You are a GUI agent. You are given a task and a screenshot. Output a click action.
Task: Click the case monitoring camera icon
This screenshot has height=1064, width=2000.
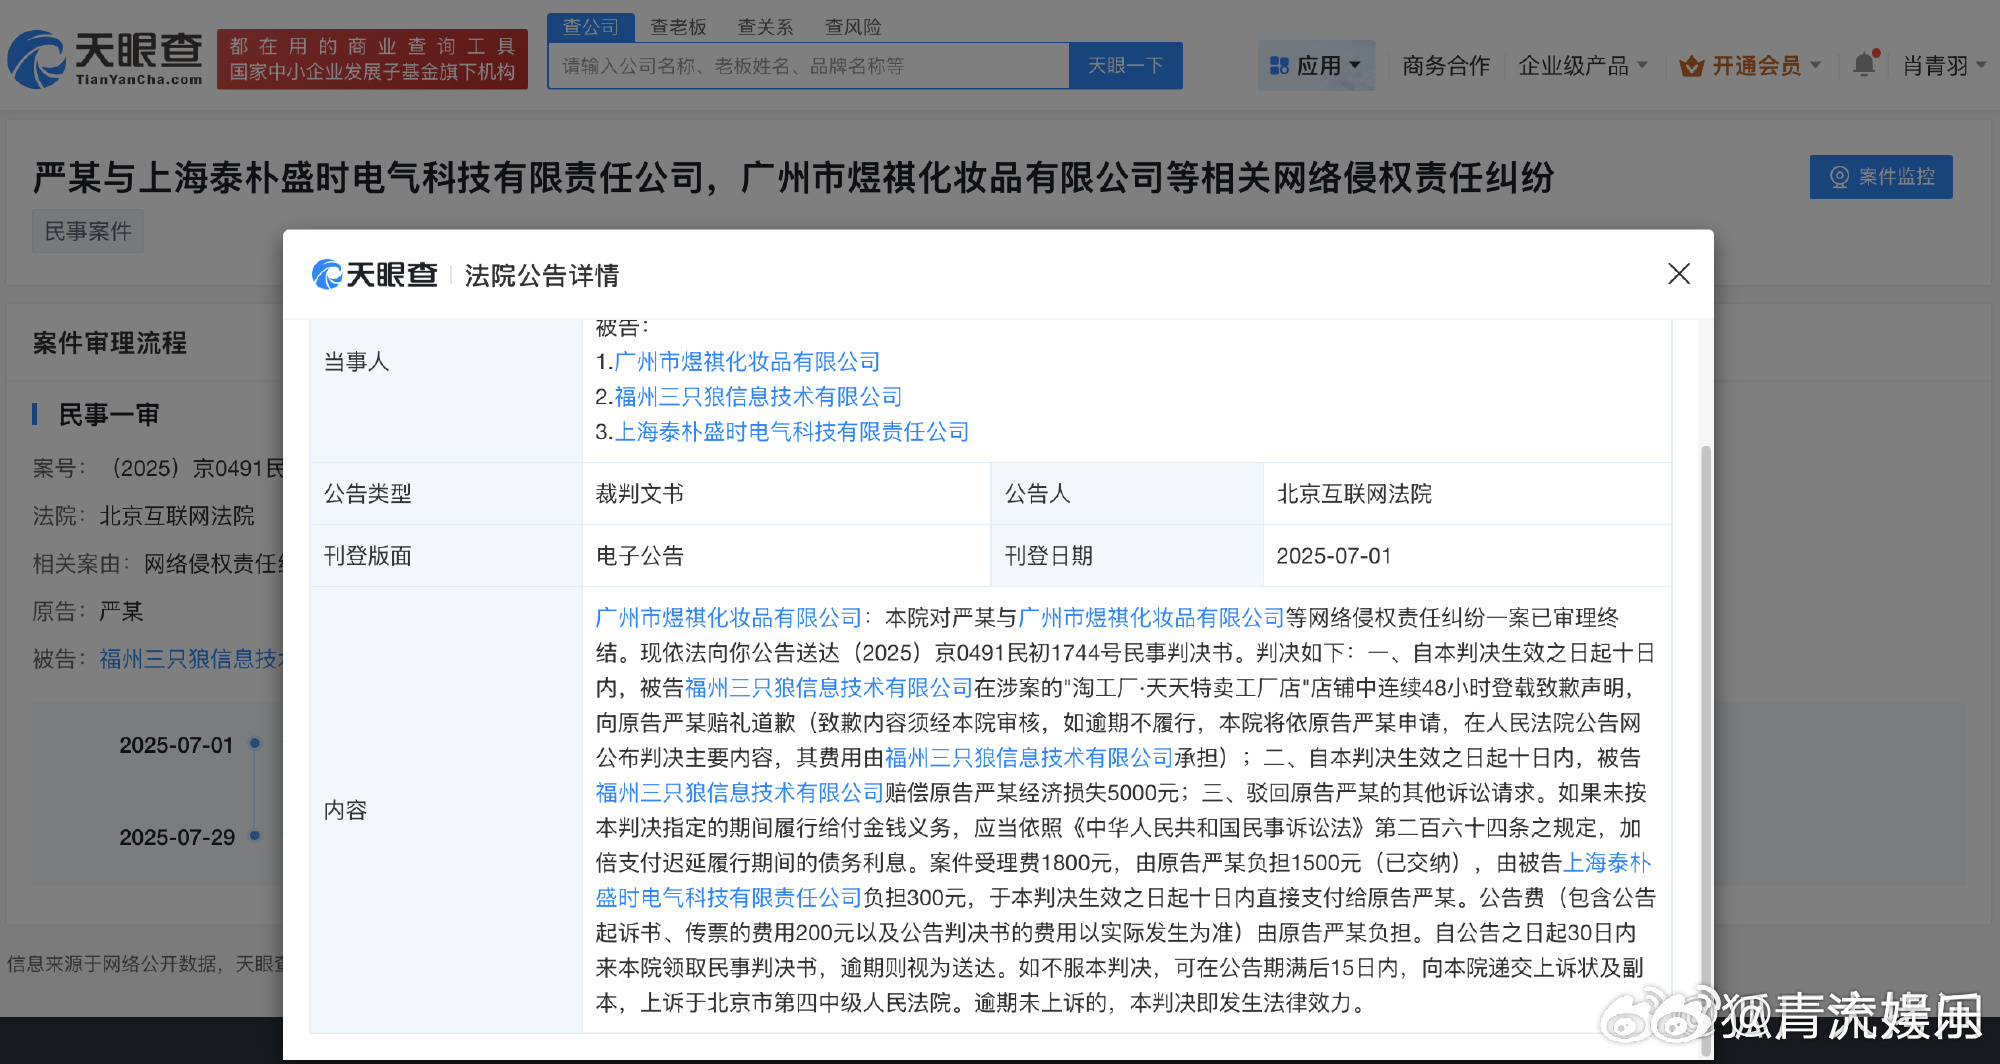[x=1840, y=177]
